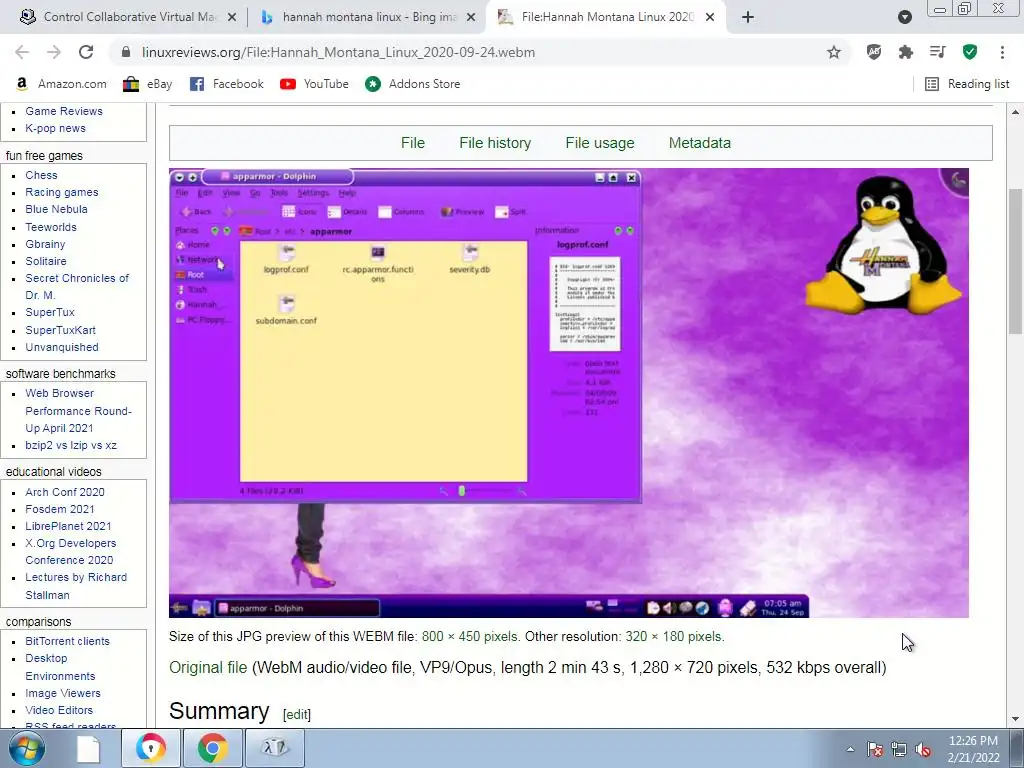Jump to the File section
Viewport: 1024px width, 768px height.
click(x=413, y=142)
